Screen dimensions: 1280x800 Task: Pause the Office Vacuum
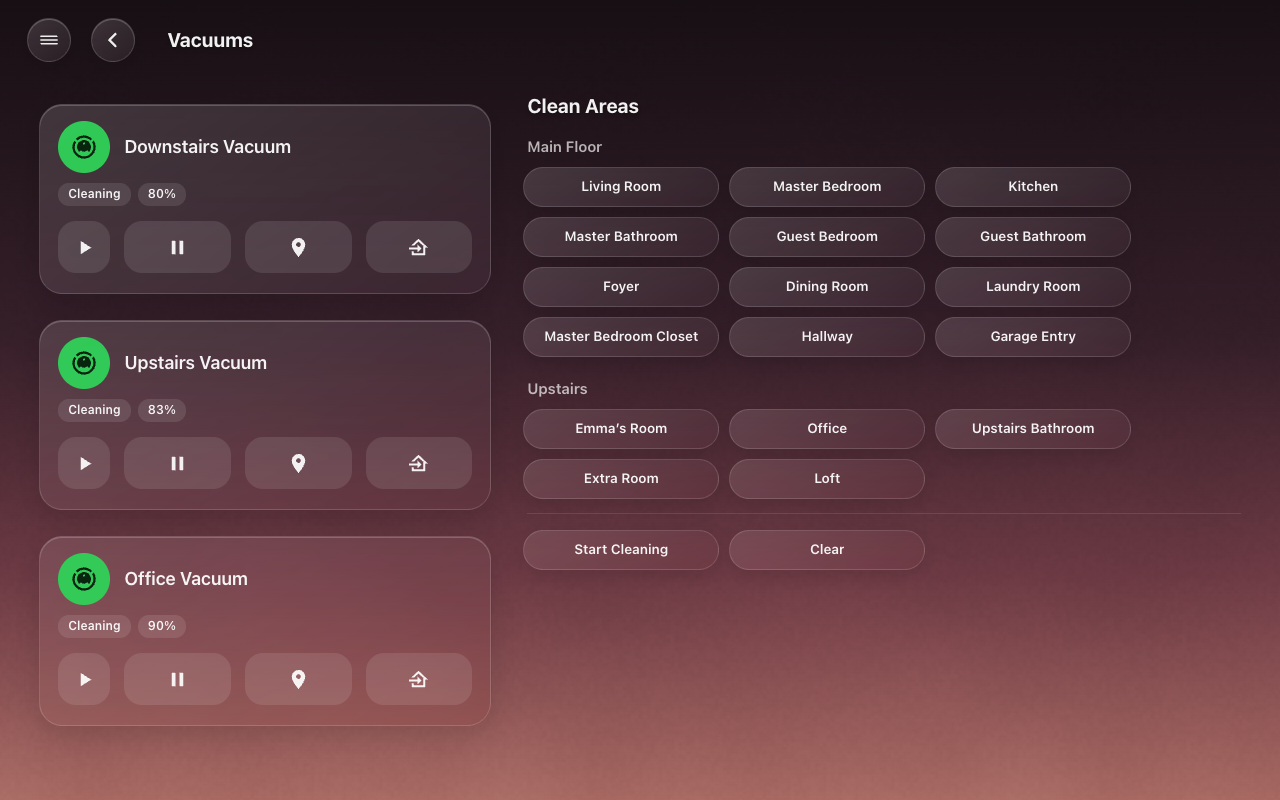click(177, 679)
